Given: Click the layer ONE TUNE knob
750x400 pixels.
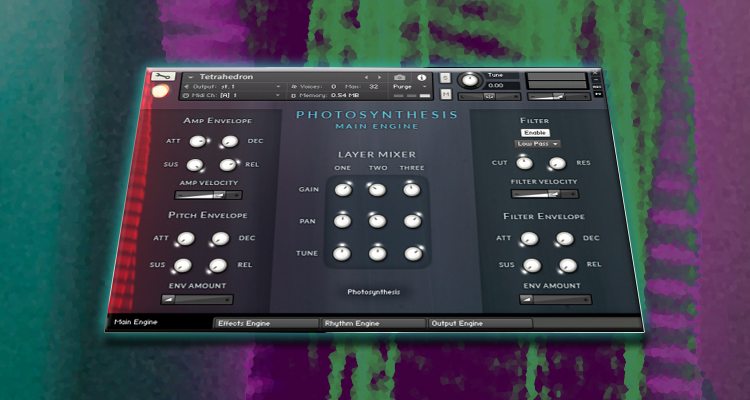Looking at the screenshot, I should point(342,254).
